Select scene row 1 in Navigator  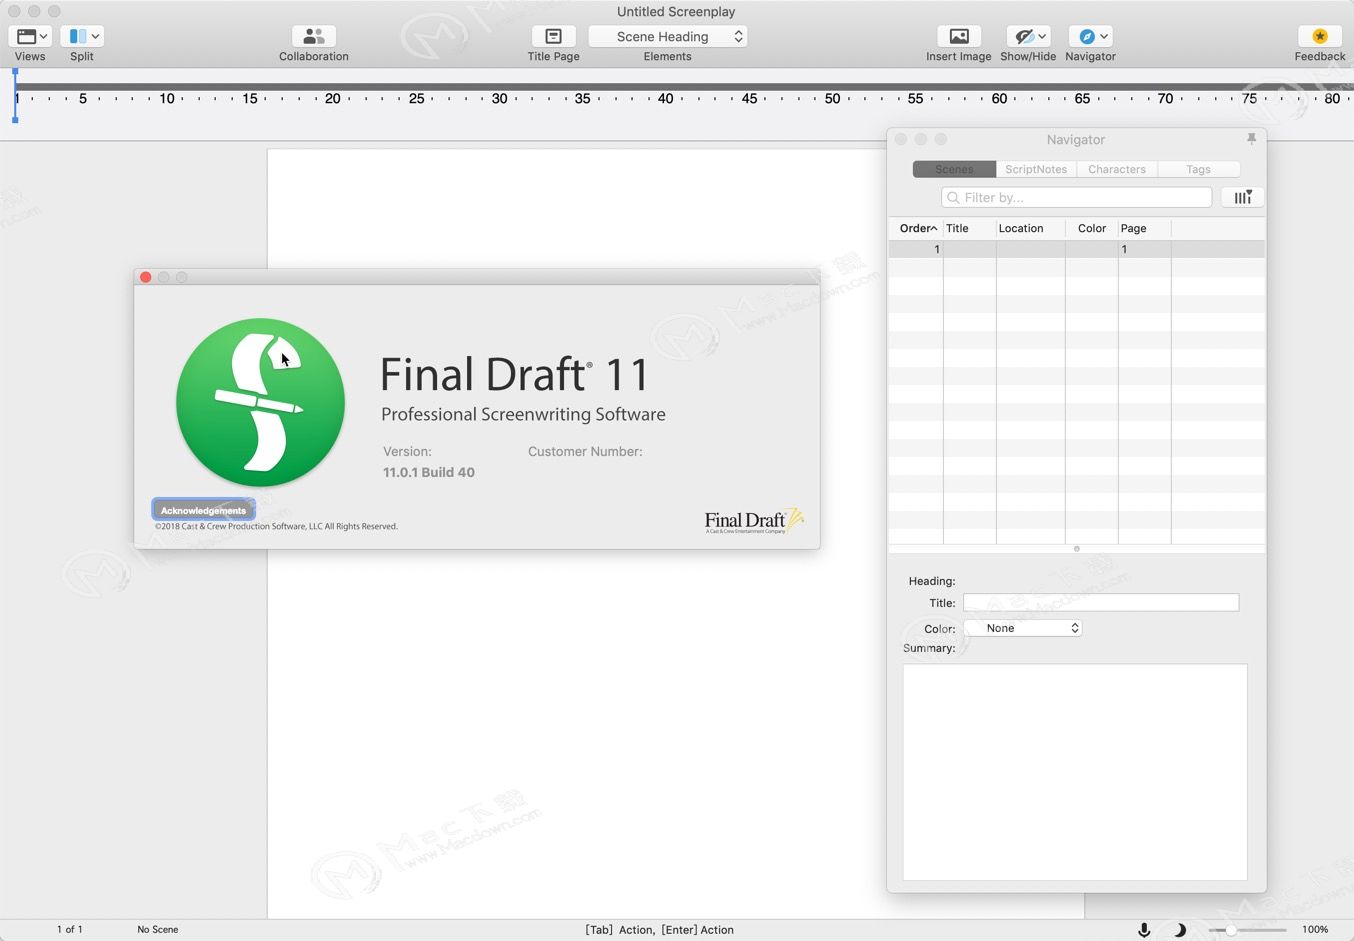click(1077, 249)
